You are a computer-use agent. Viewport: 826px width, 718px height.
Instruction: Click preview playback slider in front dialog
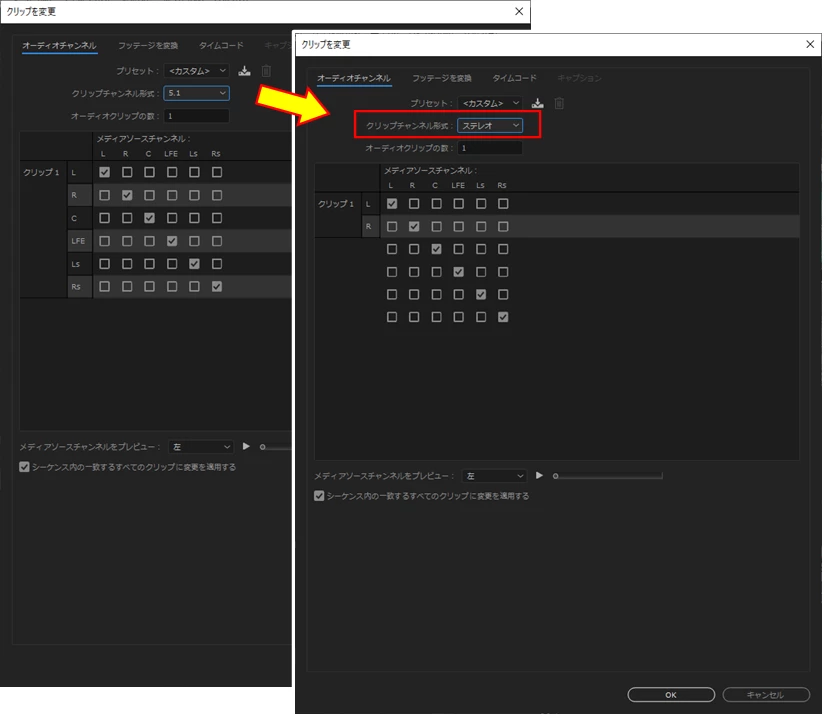coord(609,476)
